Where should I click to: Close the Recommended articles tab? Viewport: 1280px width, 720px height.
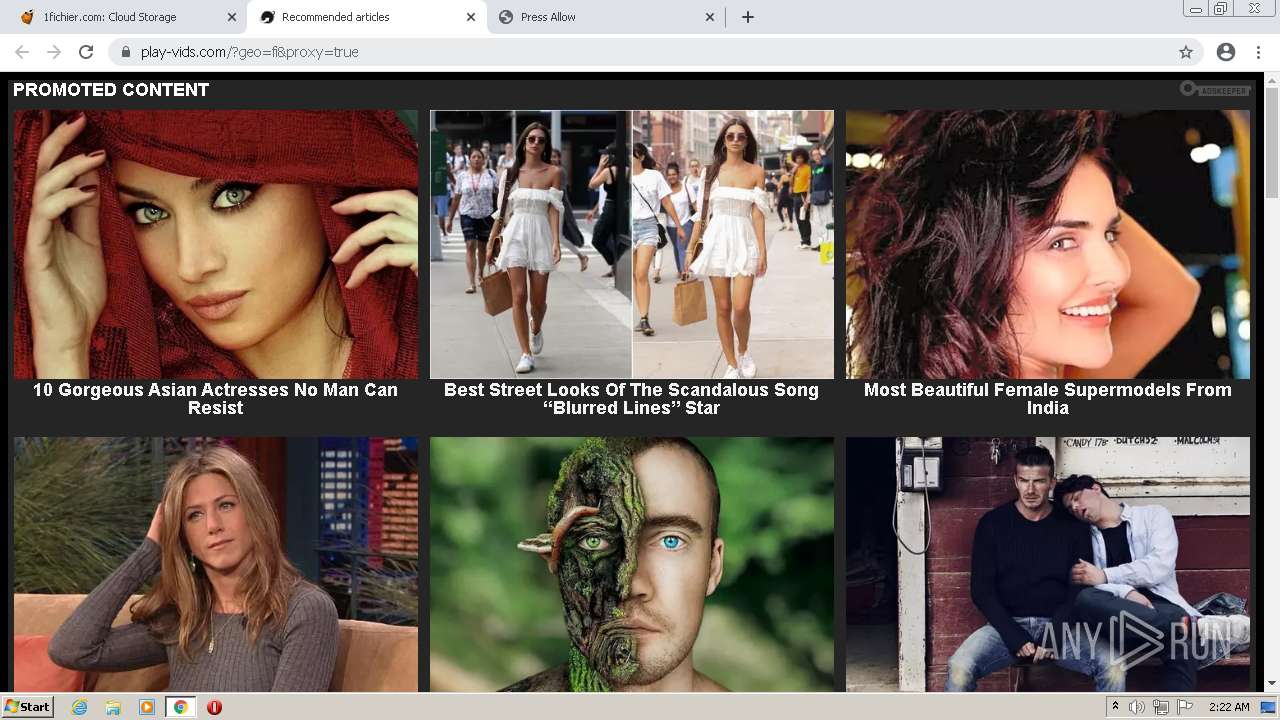coord(471,17)
